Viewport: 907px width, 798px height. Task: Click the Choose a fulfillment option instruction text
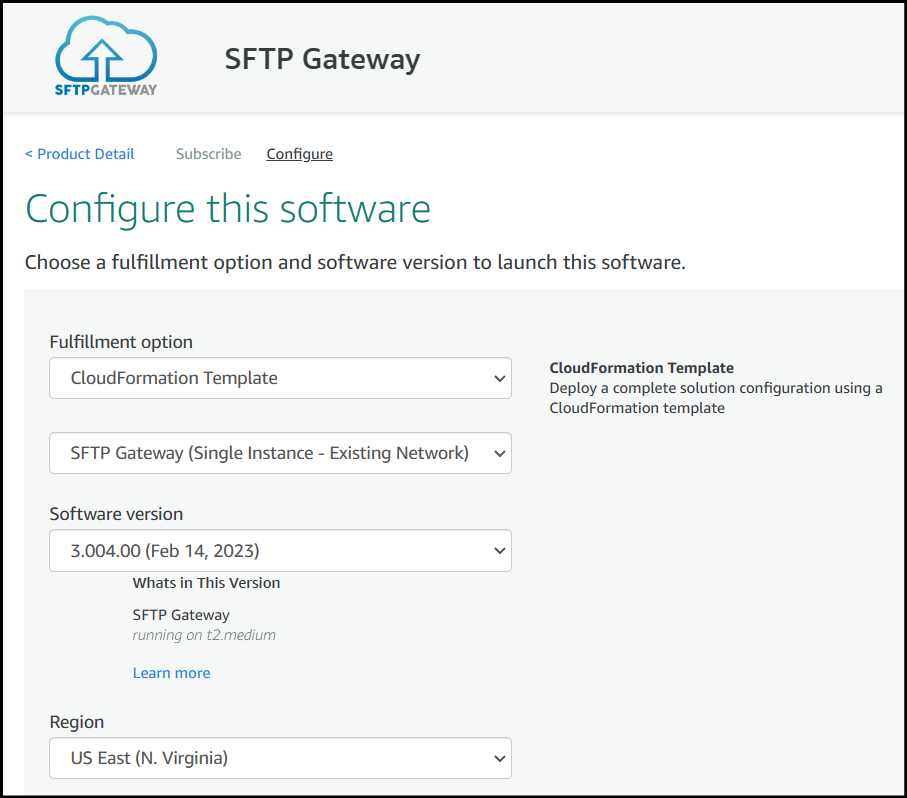[355, 263]
